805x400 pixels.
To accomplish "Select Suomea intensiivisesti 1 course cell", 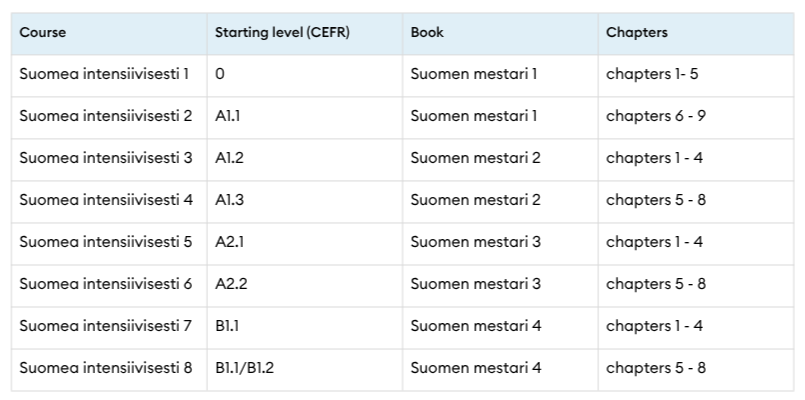I will [x=104, y=74].
